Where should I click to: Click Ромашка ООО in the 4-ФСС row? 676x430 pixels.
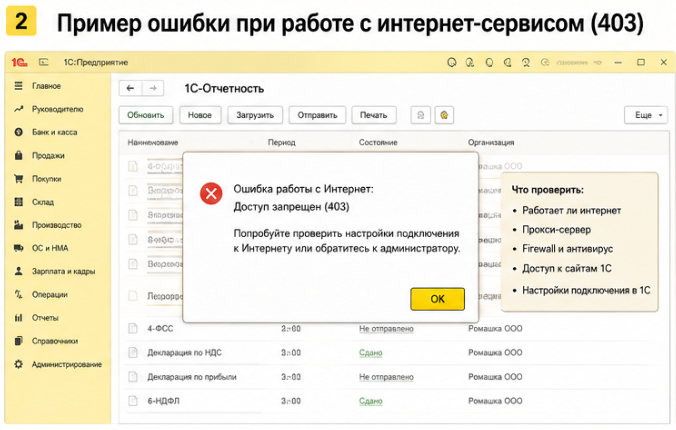(495, 329)
